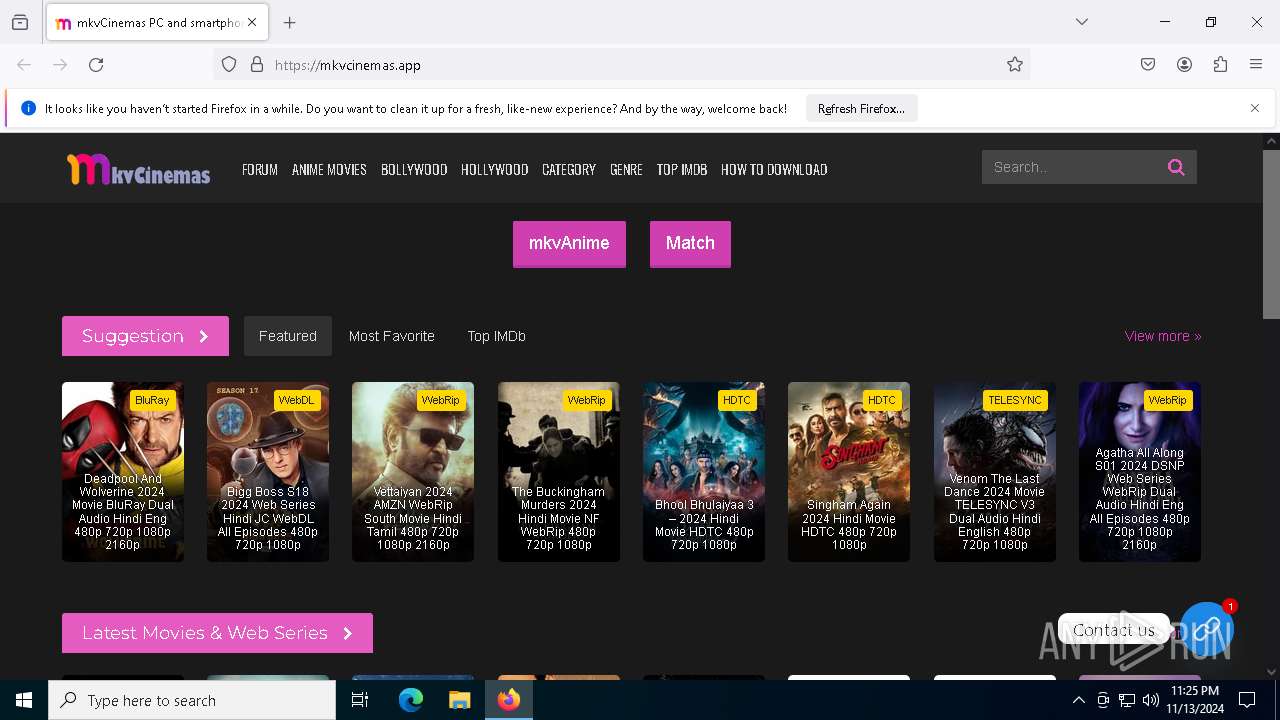Click the site security padlock
Screen dimensions: 1280x720
pos(257,65)
